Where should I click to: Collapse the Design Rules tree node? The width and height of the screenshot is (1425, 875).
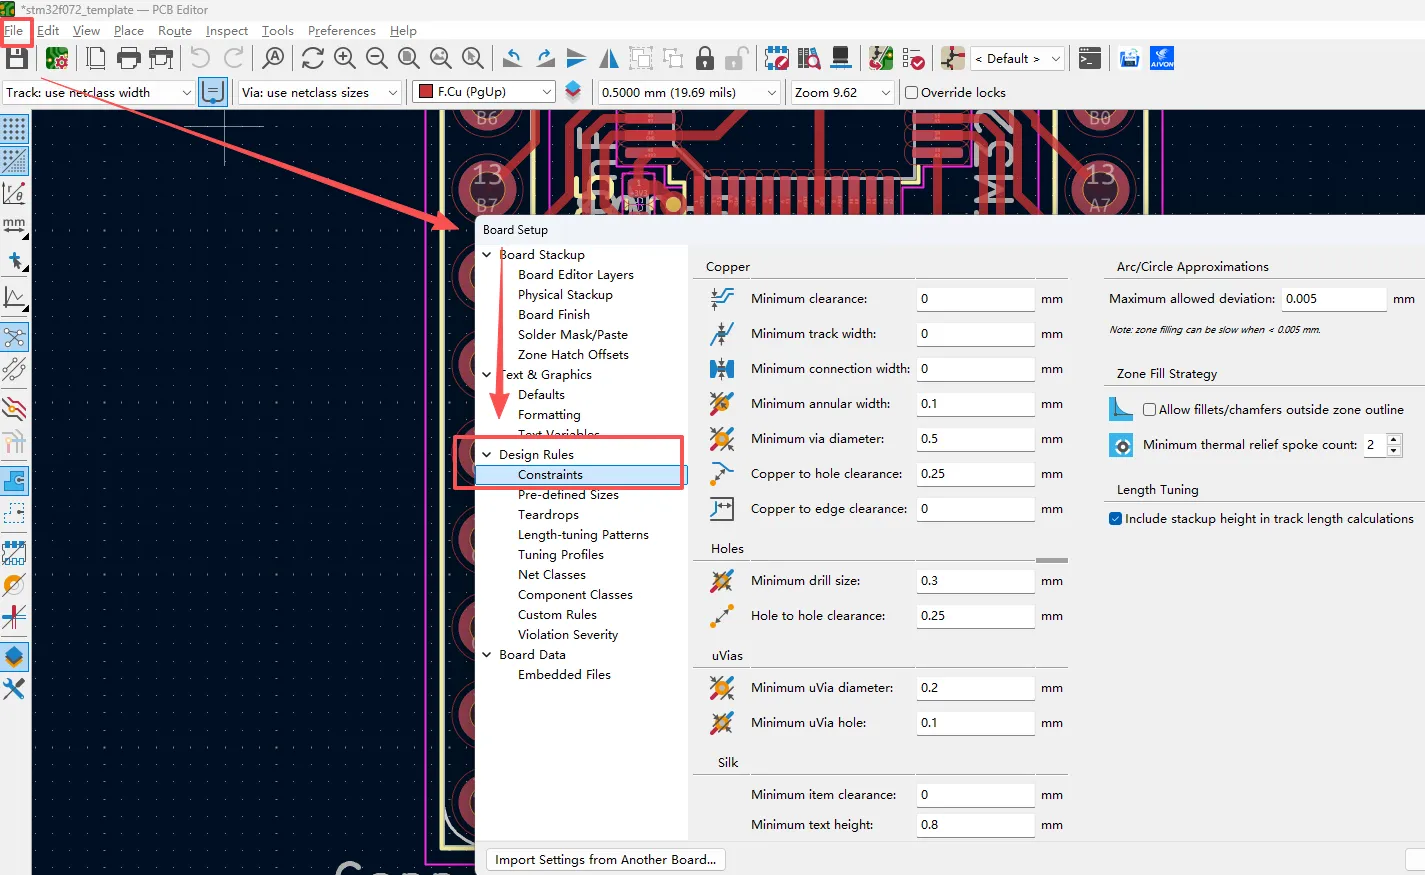coord(487,454)
